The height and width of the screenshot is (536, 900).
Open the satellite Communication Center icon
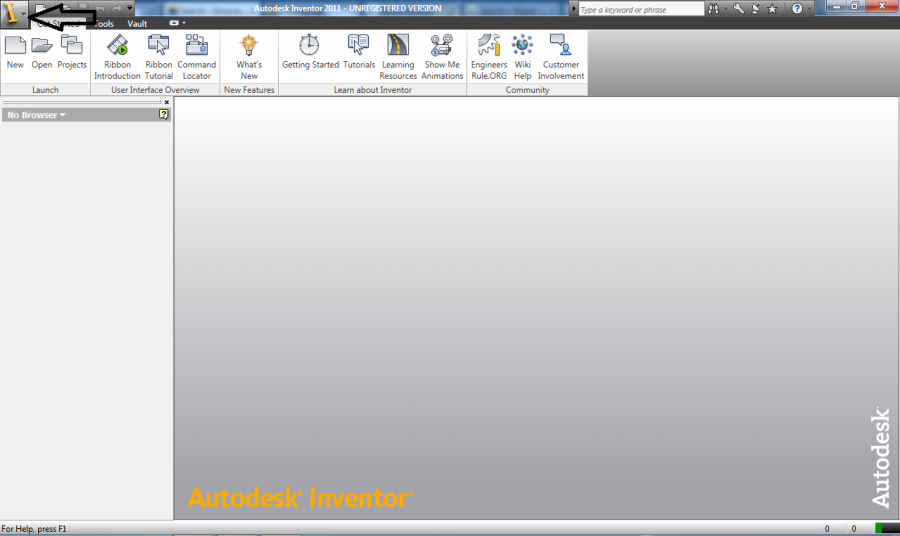(x=755, y=9)
